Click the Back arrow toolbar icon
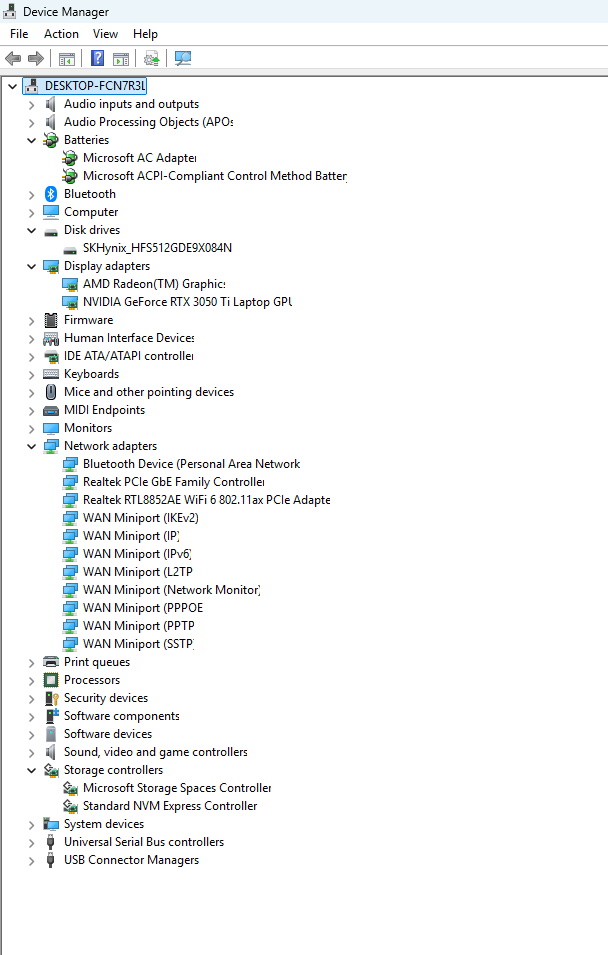This screenshot has height=955, width=608. point(13,58)
